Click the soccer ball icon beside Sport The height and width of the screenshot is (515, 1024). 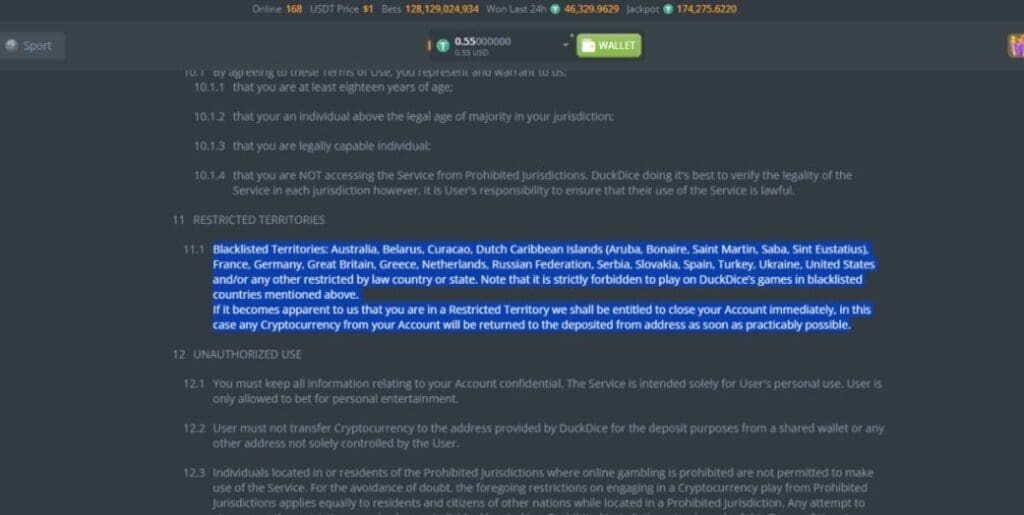click(x=11, y=45)
